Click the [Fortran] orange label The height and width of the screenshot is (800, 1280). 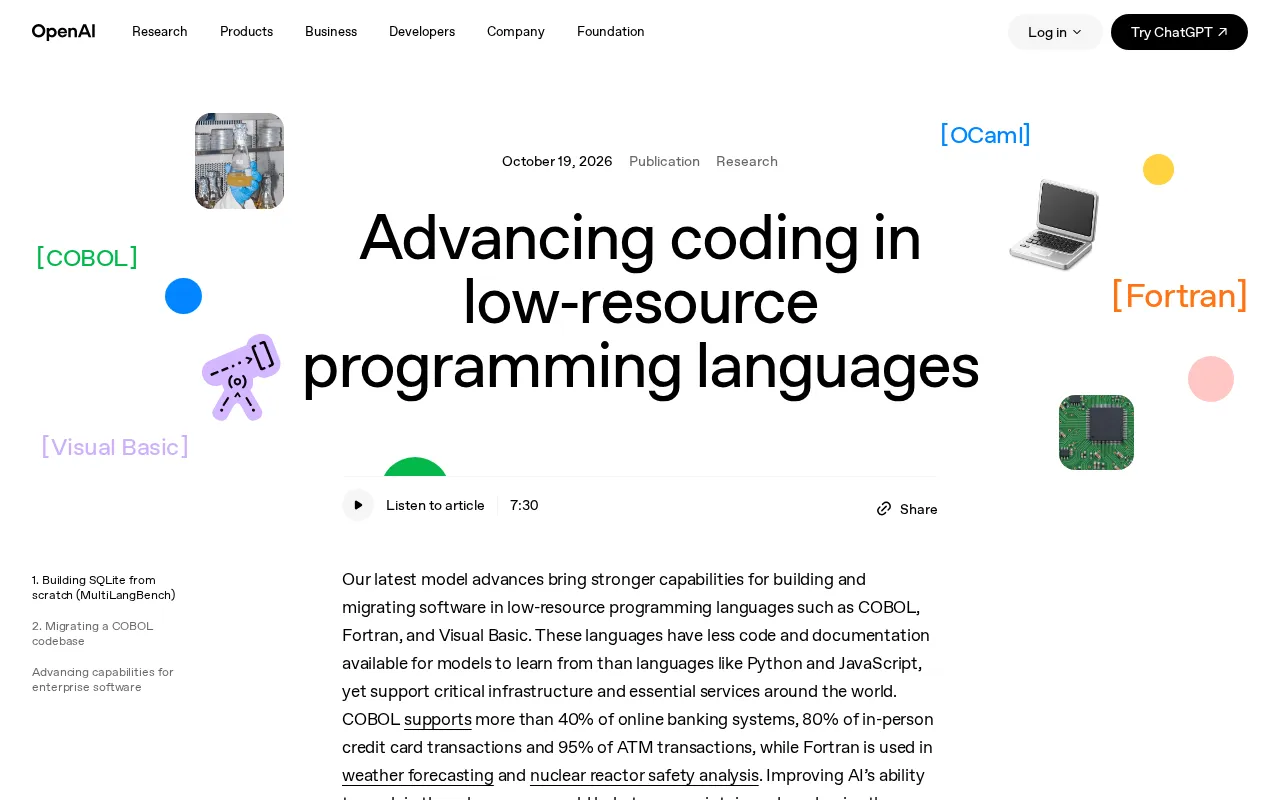[1180, 295]
